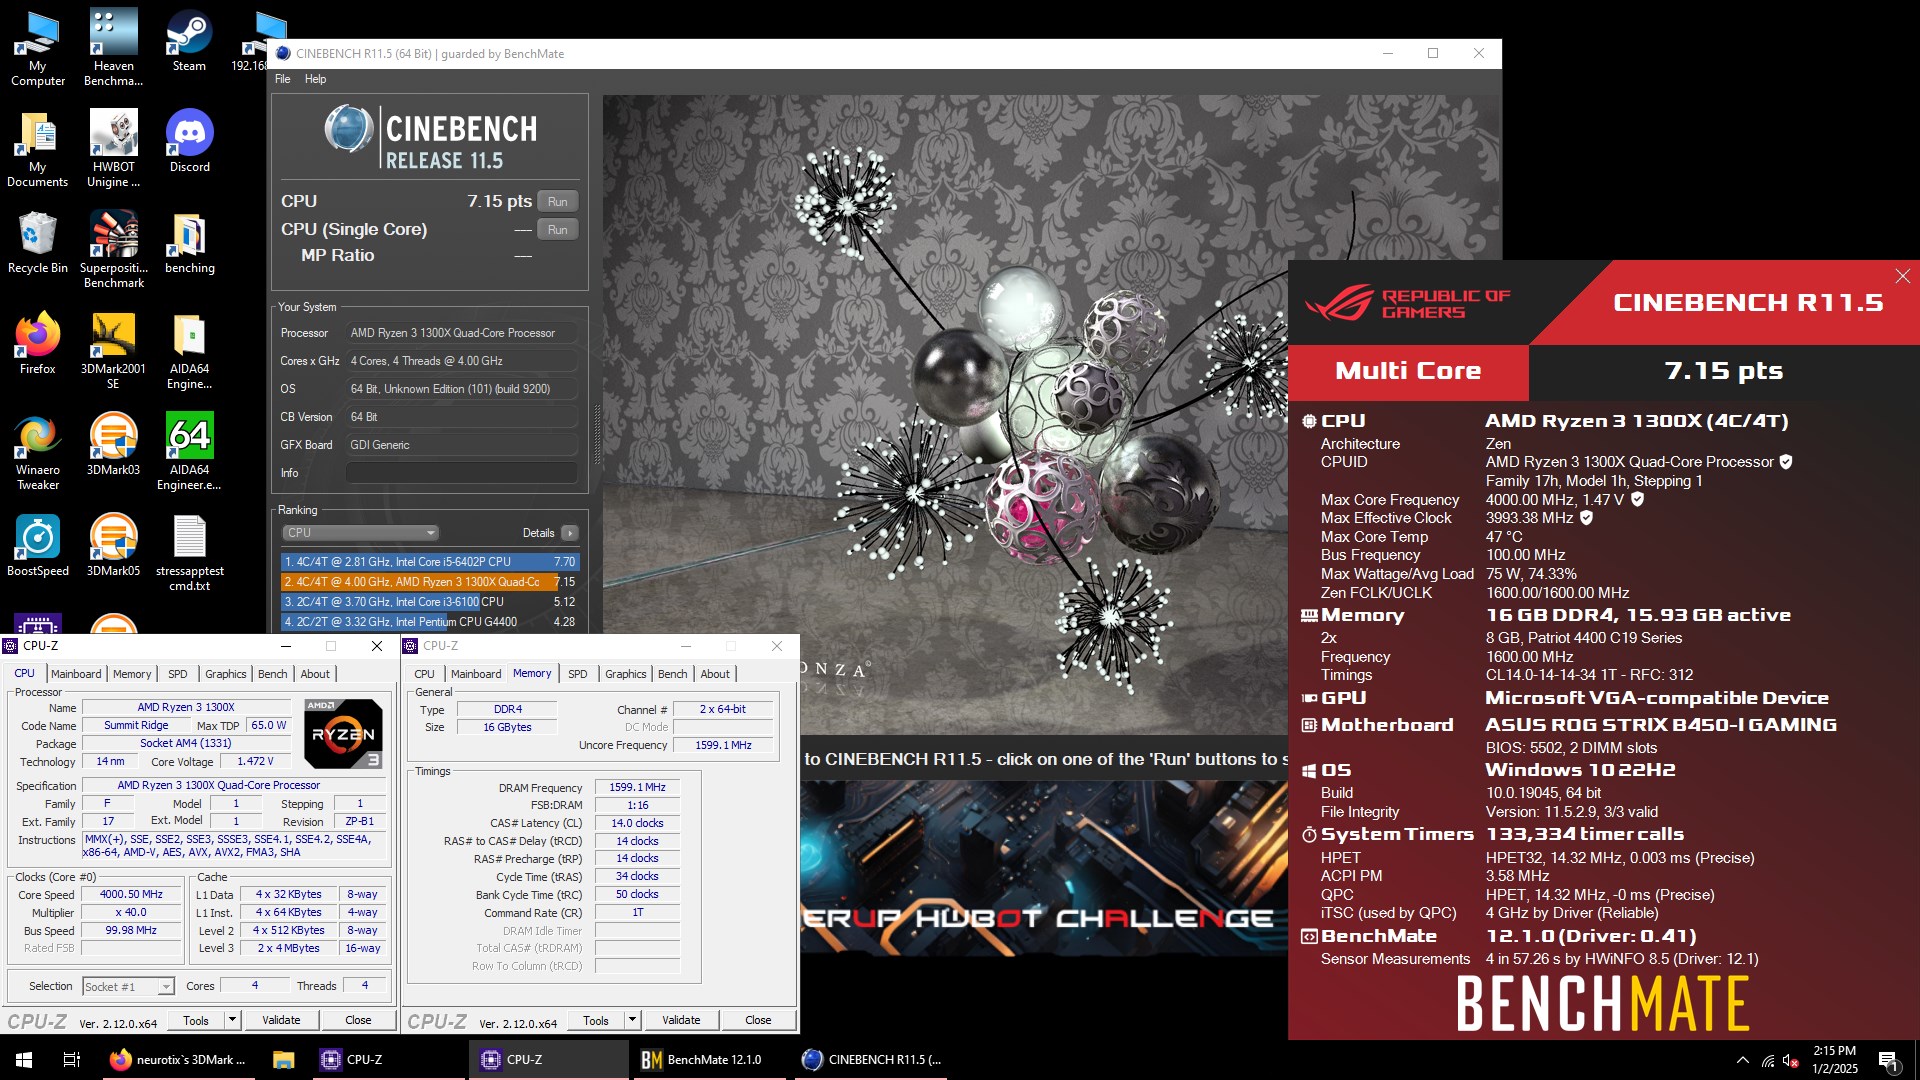
Task: Click the DRAM Frequency 1599.1 MHz value
Action: 637,788
